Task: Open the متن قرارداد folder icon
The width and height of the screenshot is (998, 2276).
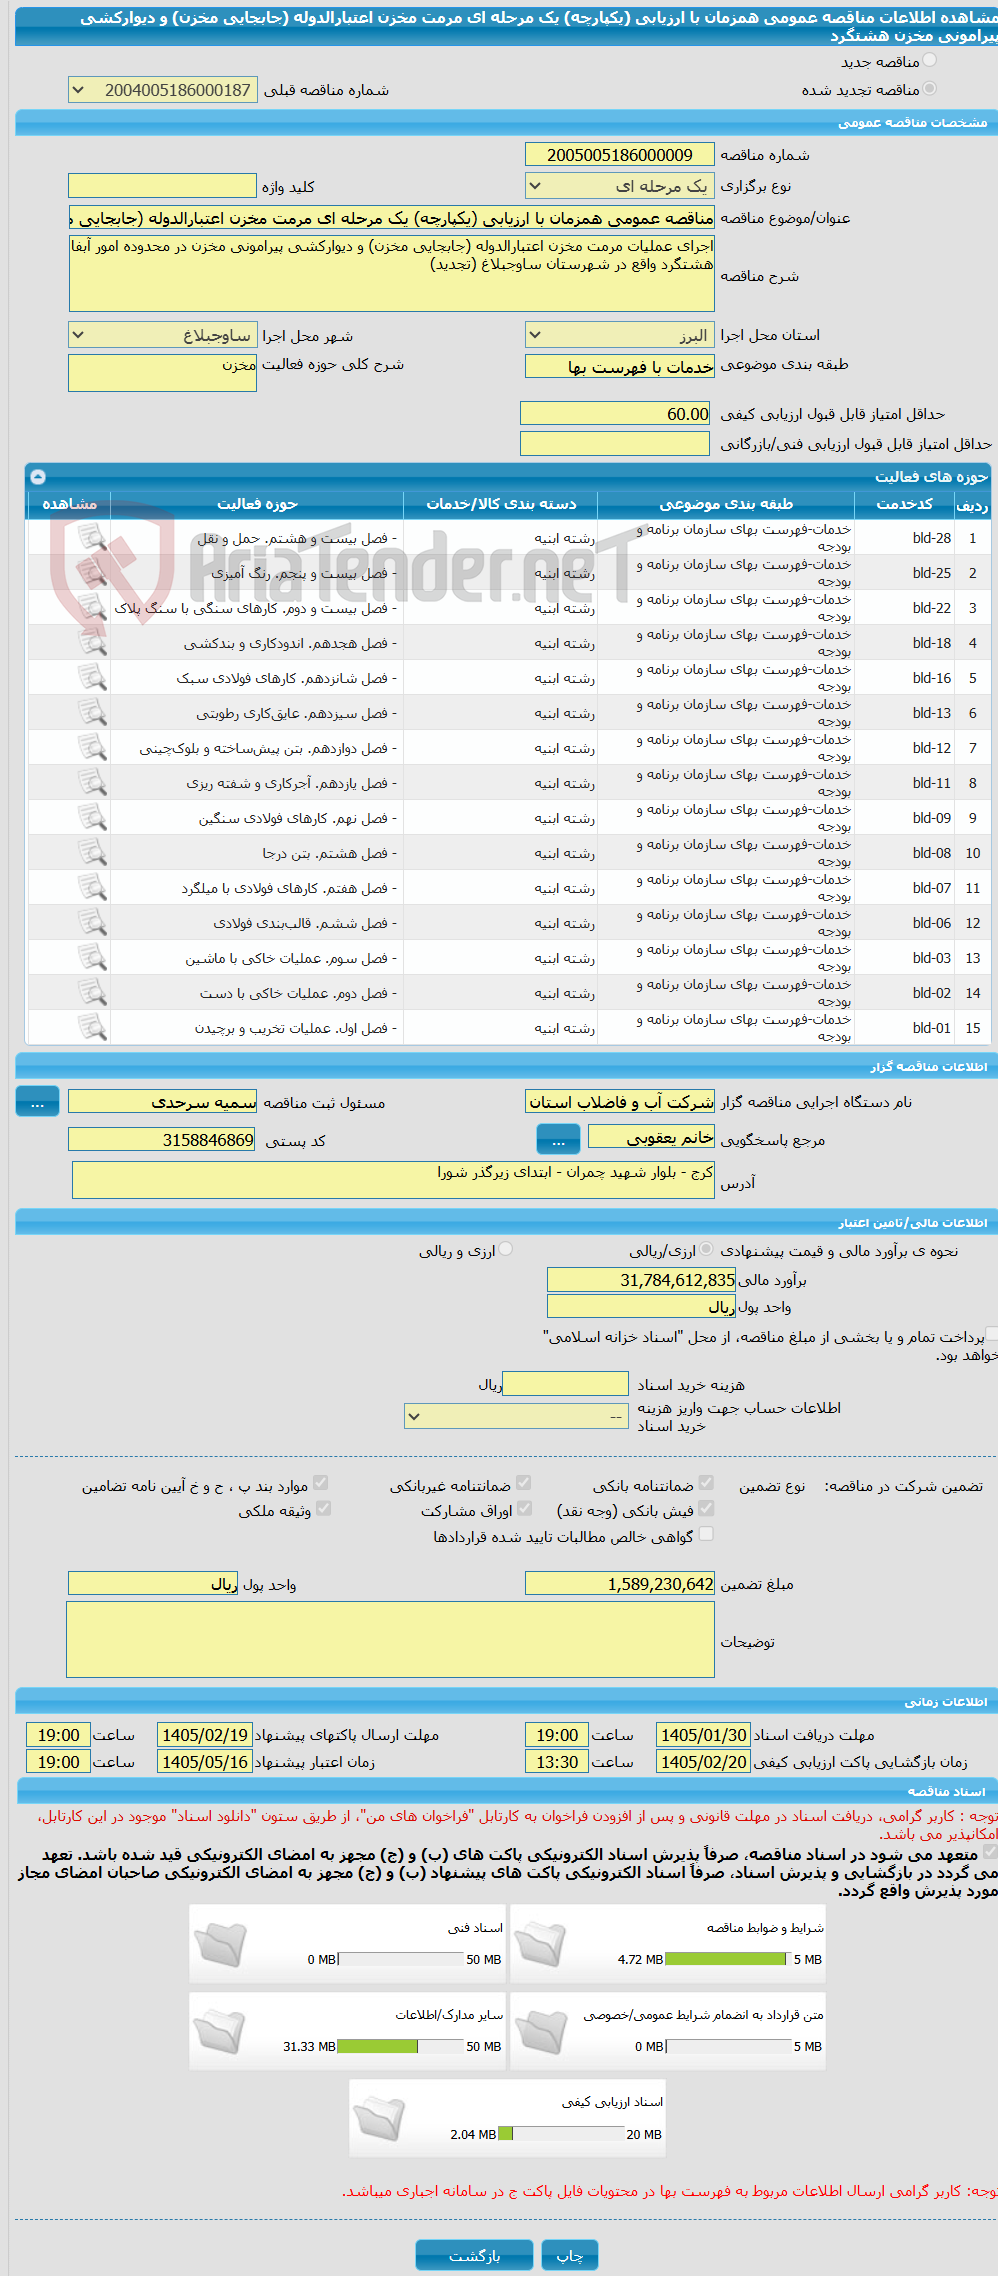Action: click(540, 2030)
